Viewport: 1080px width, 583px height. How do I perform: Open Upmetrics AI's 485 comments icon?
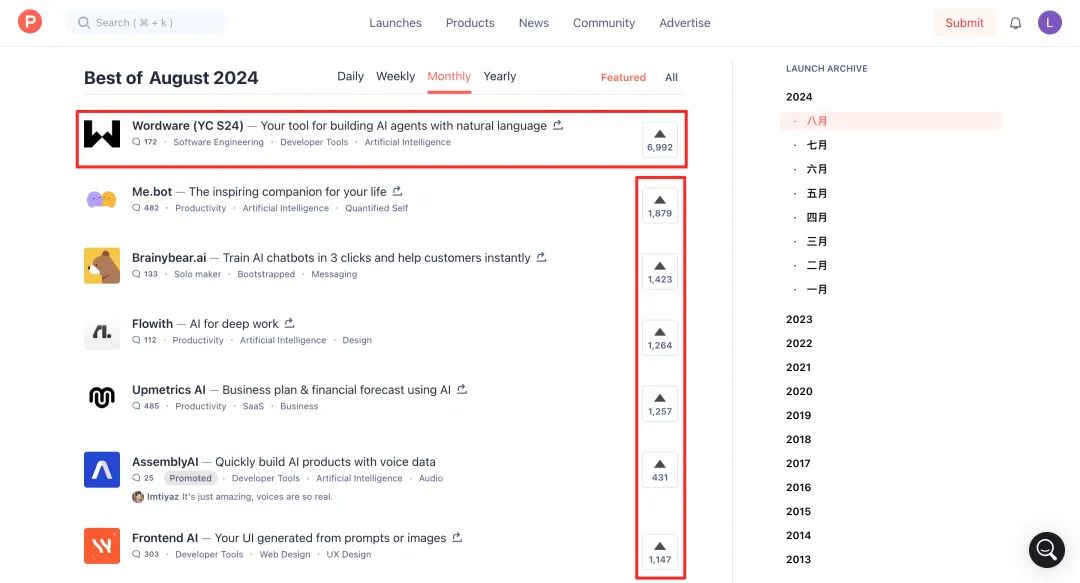pyautogui.click(x=136, y=407)
